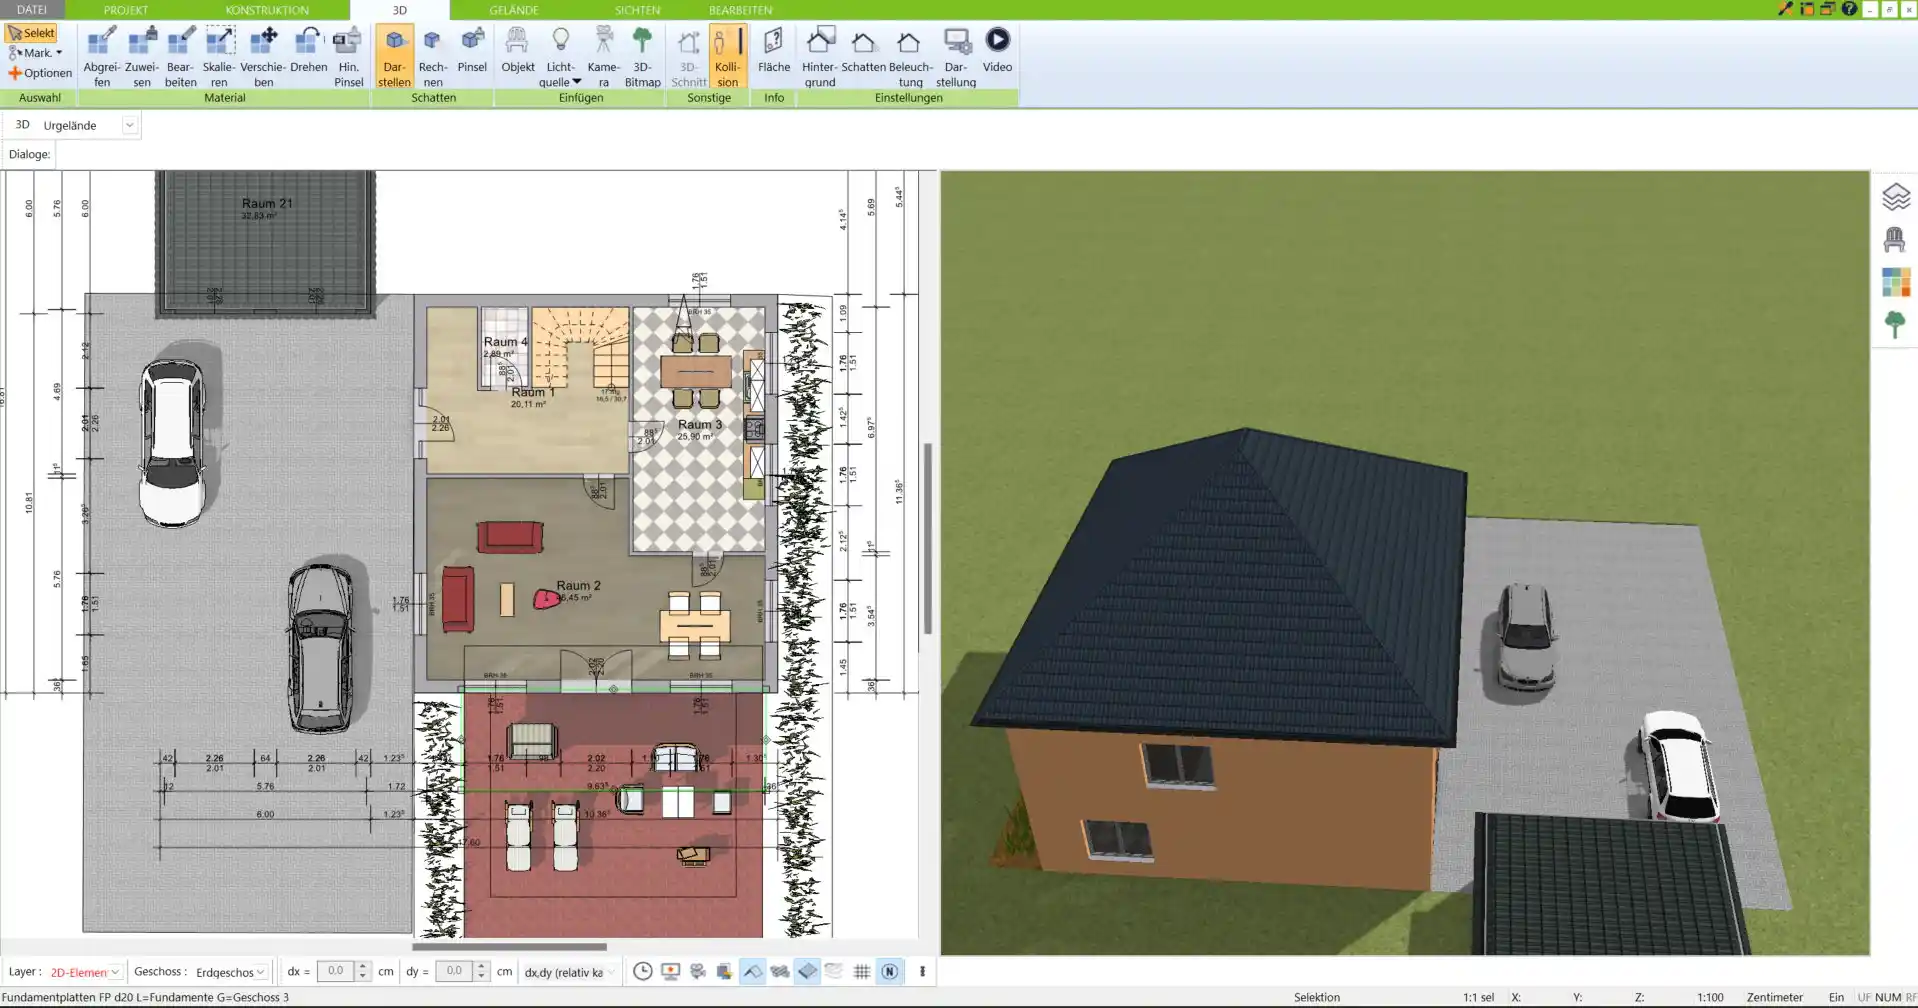1918x1008 pixels.
Task: Click the Selekt button
Action: click(32, 33)
